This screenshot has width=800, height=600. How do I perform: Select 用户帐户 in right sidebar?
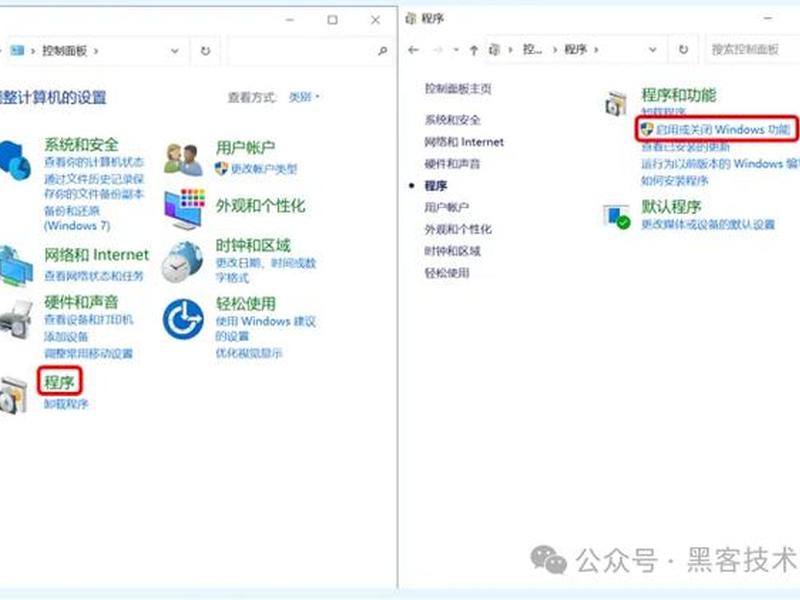coord(447,207)
